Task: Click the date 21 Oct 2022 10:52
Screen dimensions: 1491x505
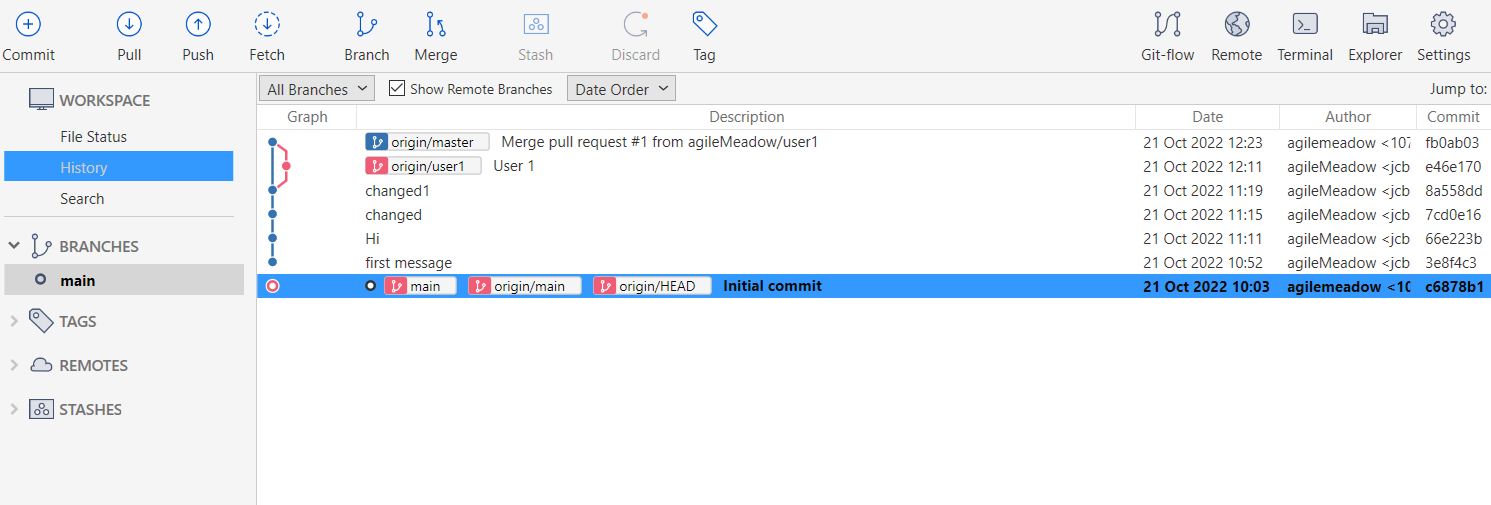Action: 1203,262
